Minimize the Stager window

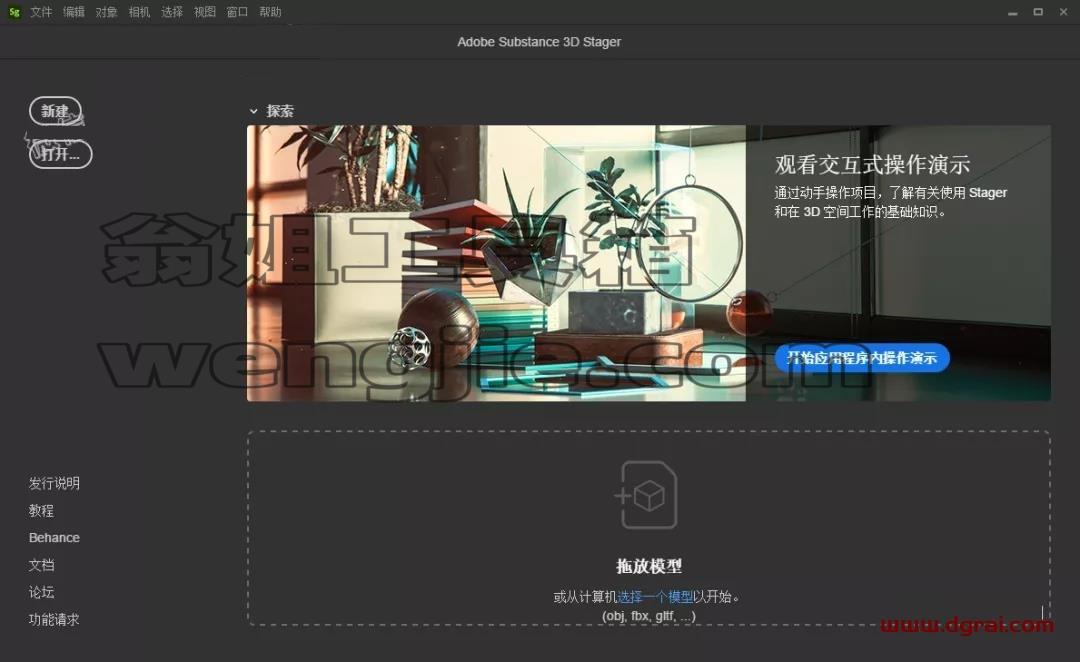tap(1012, 12)
